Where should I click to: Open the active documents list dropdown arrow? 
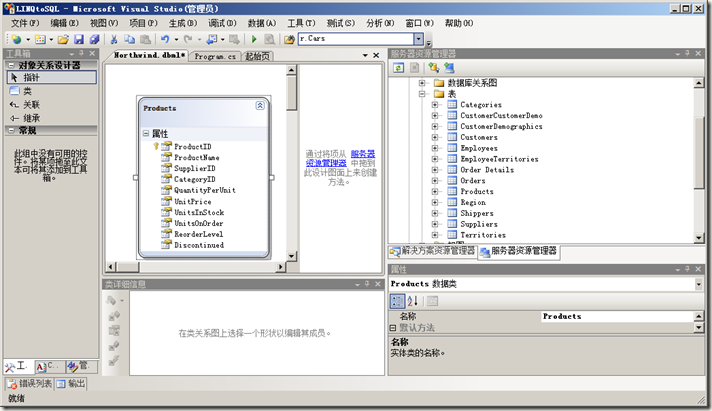pyautogui.click(x=365, y=55)
